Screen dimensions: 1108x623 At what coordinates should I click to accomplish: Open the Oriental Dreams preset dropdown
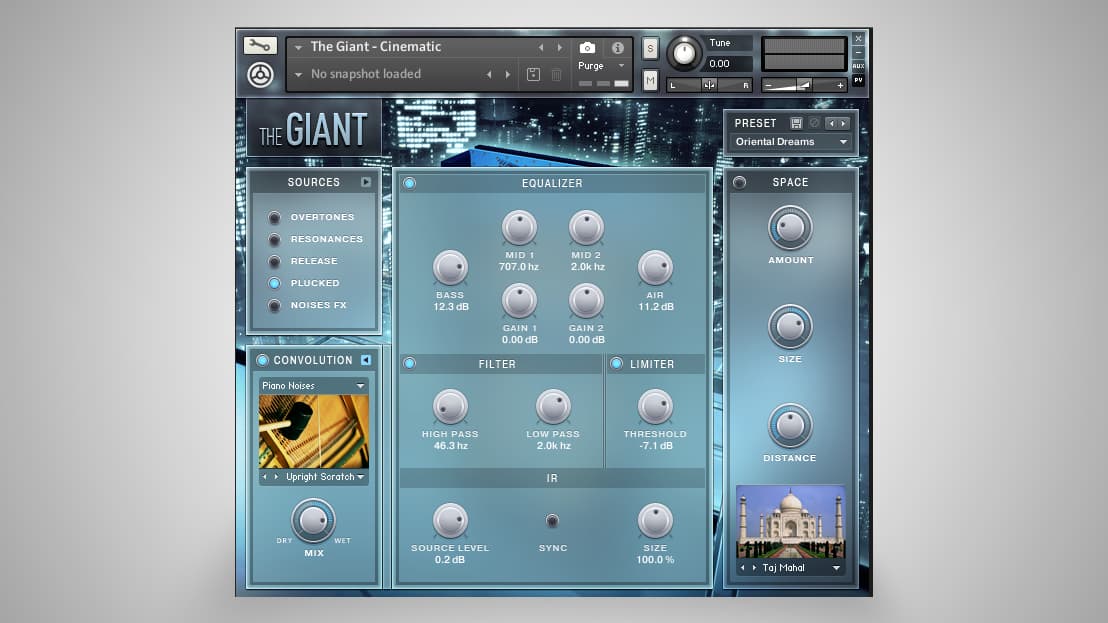coord(790,142)
